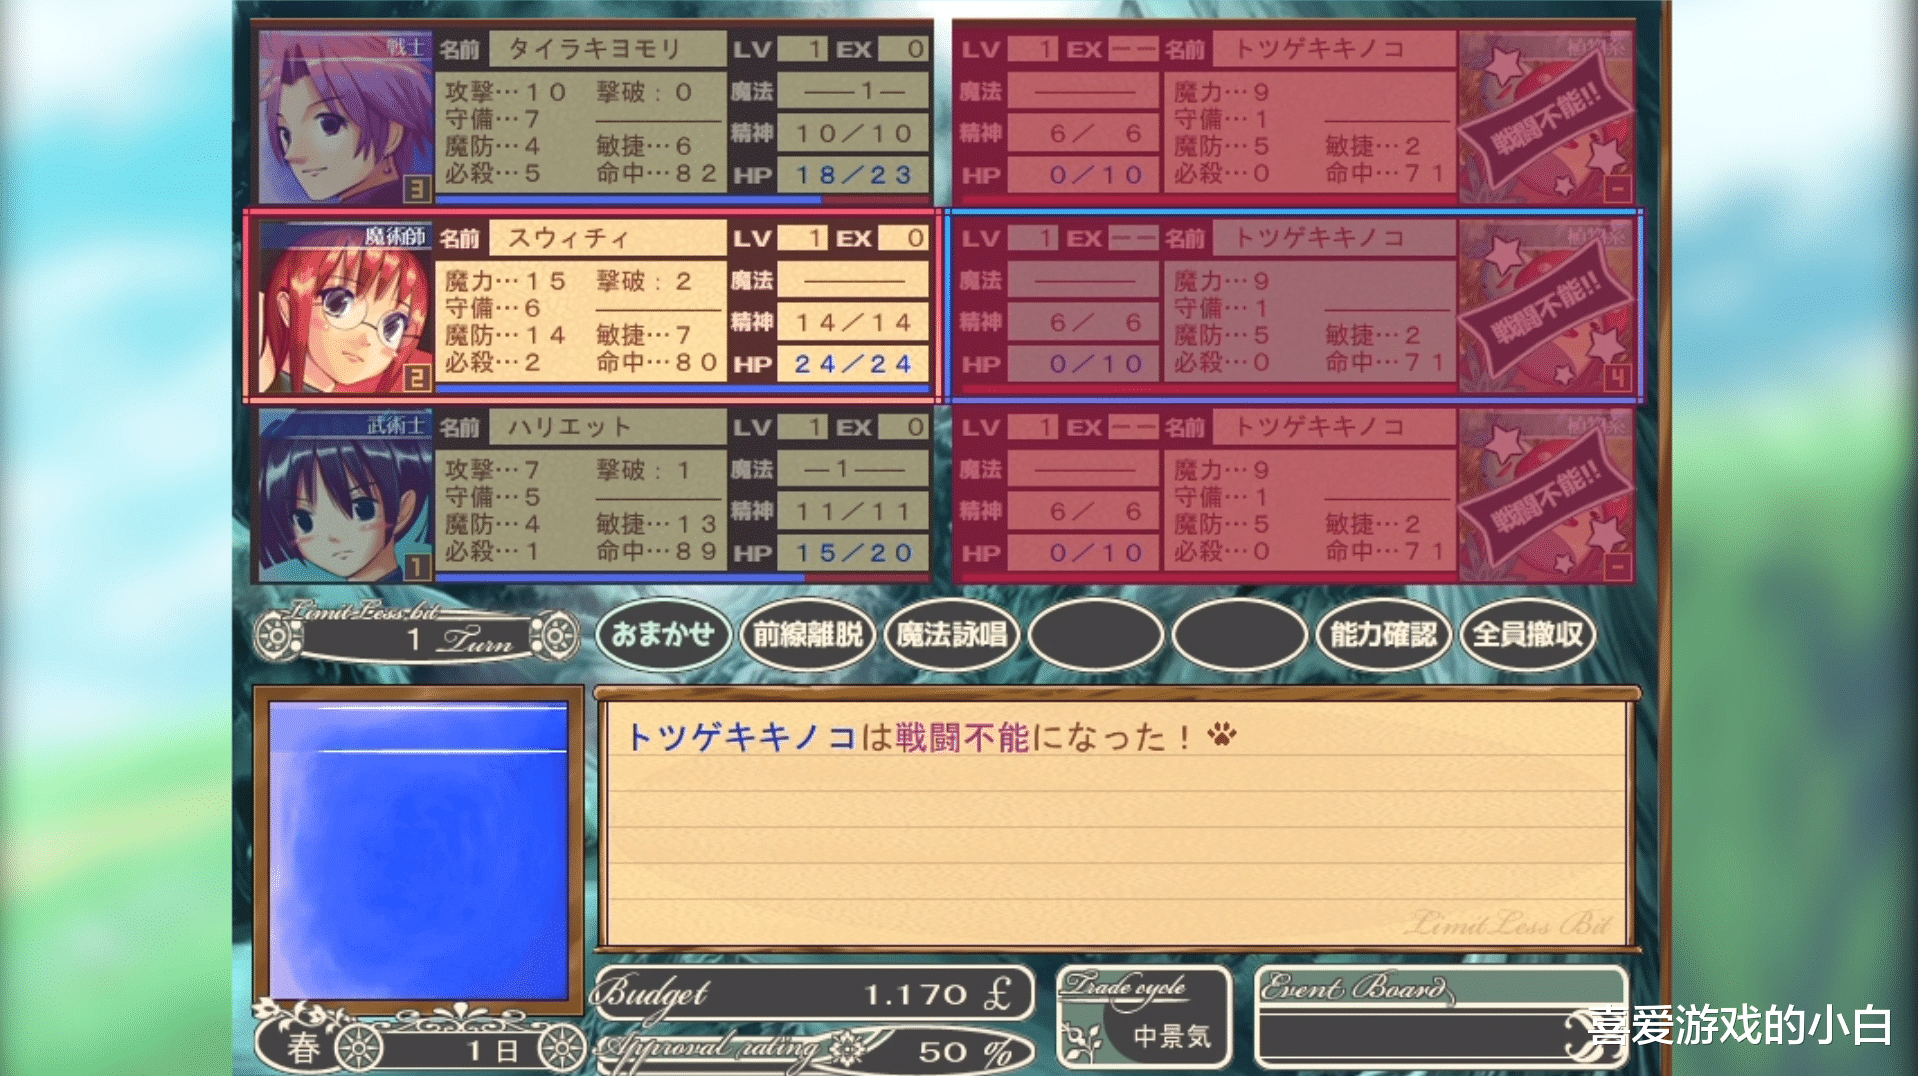Click the 全員撤収 retreat-all button

point(1527,634)
